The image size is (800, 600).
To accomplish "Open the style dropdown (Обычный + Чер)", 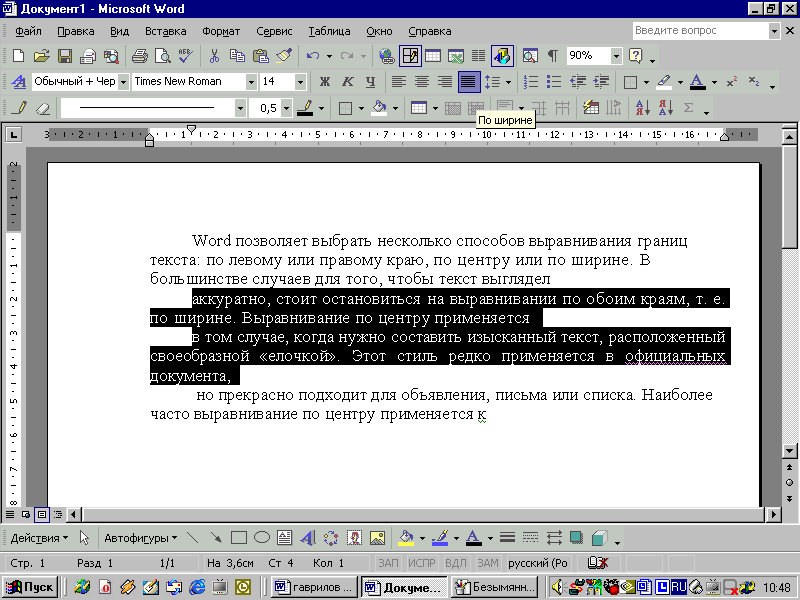I will (x=123, y=82).
